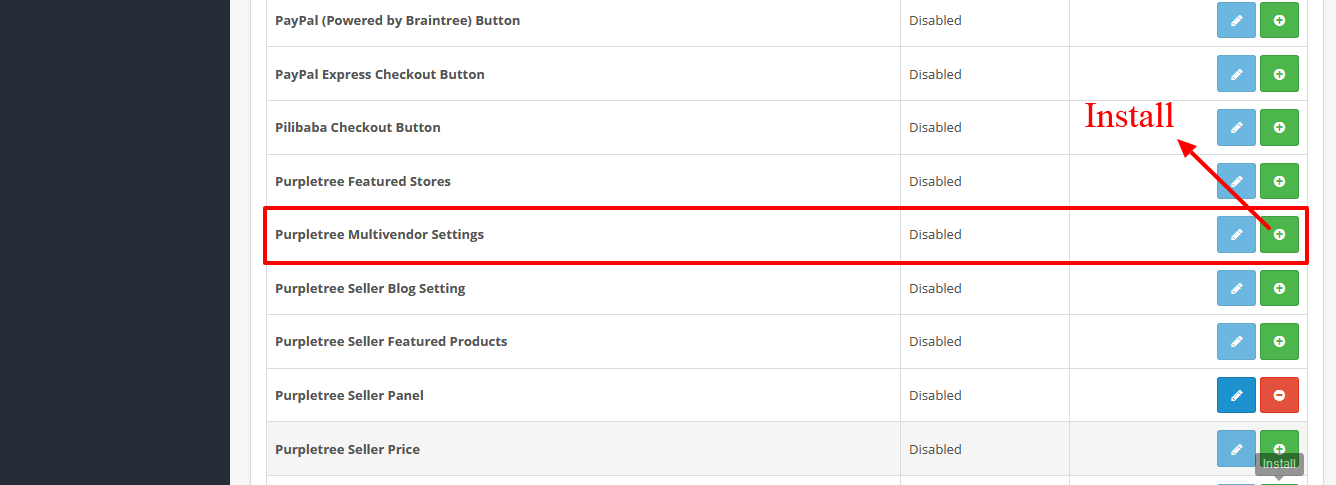
Task: Install Purpletree Seller Featured Products module
Action: [x=1279, y=341]
